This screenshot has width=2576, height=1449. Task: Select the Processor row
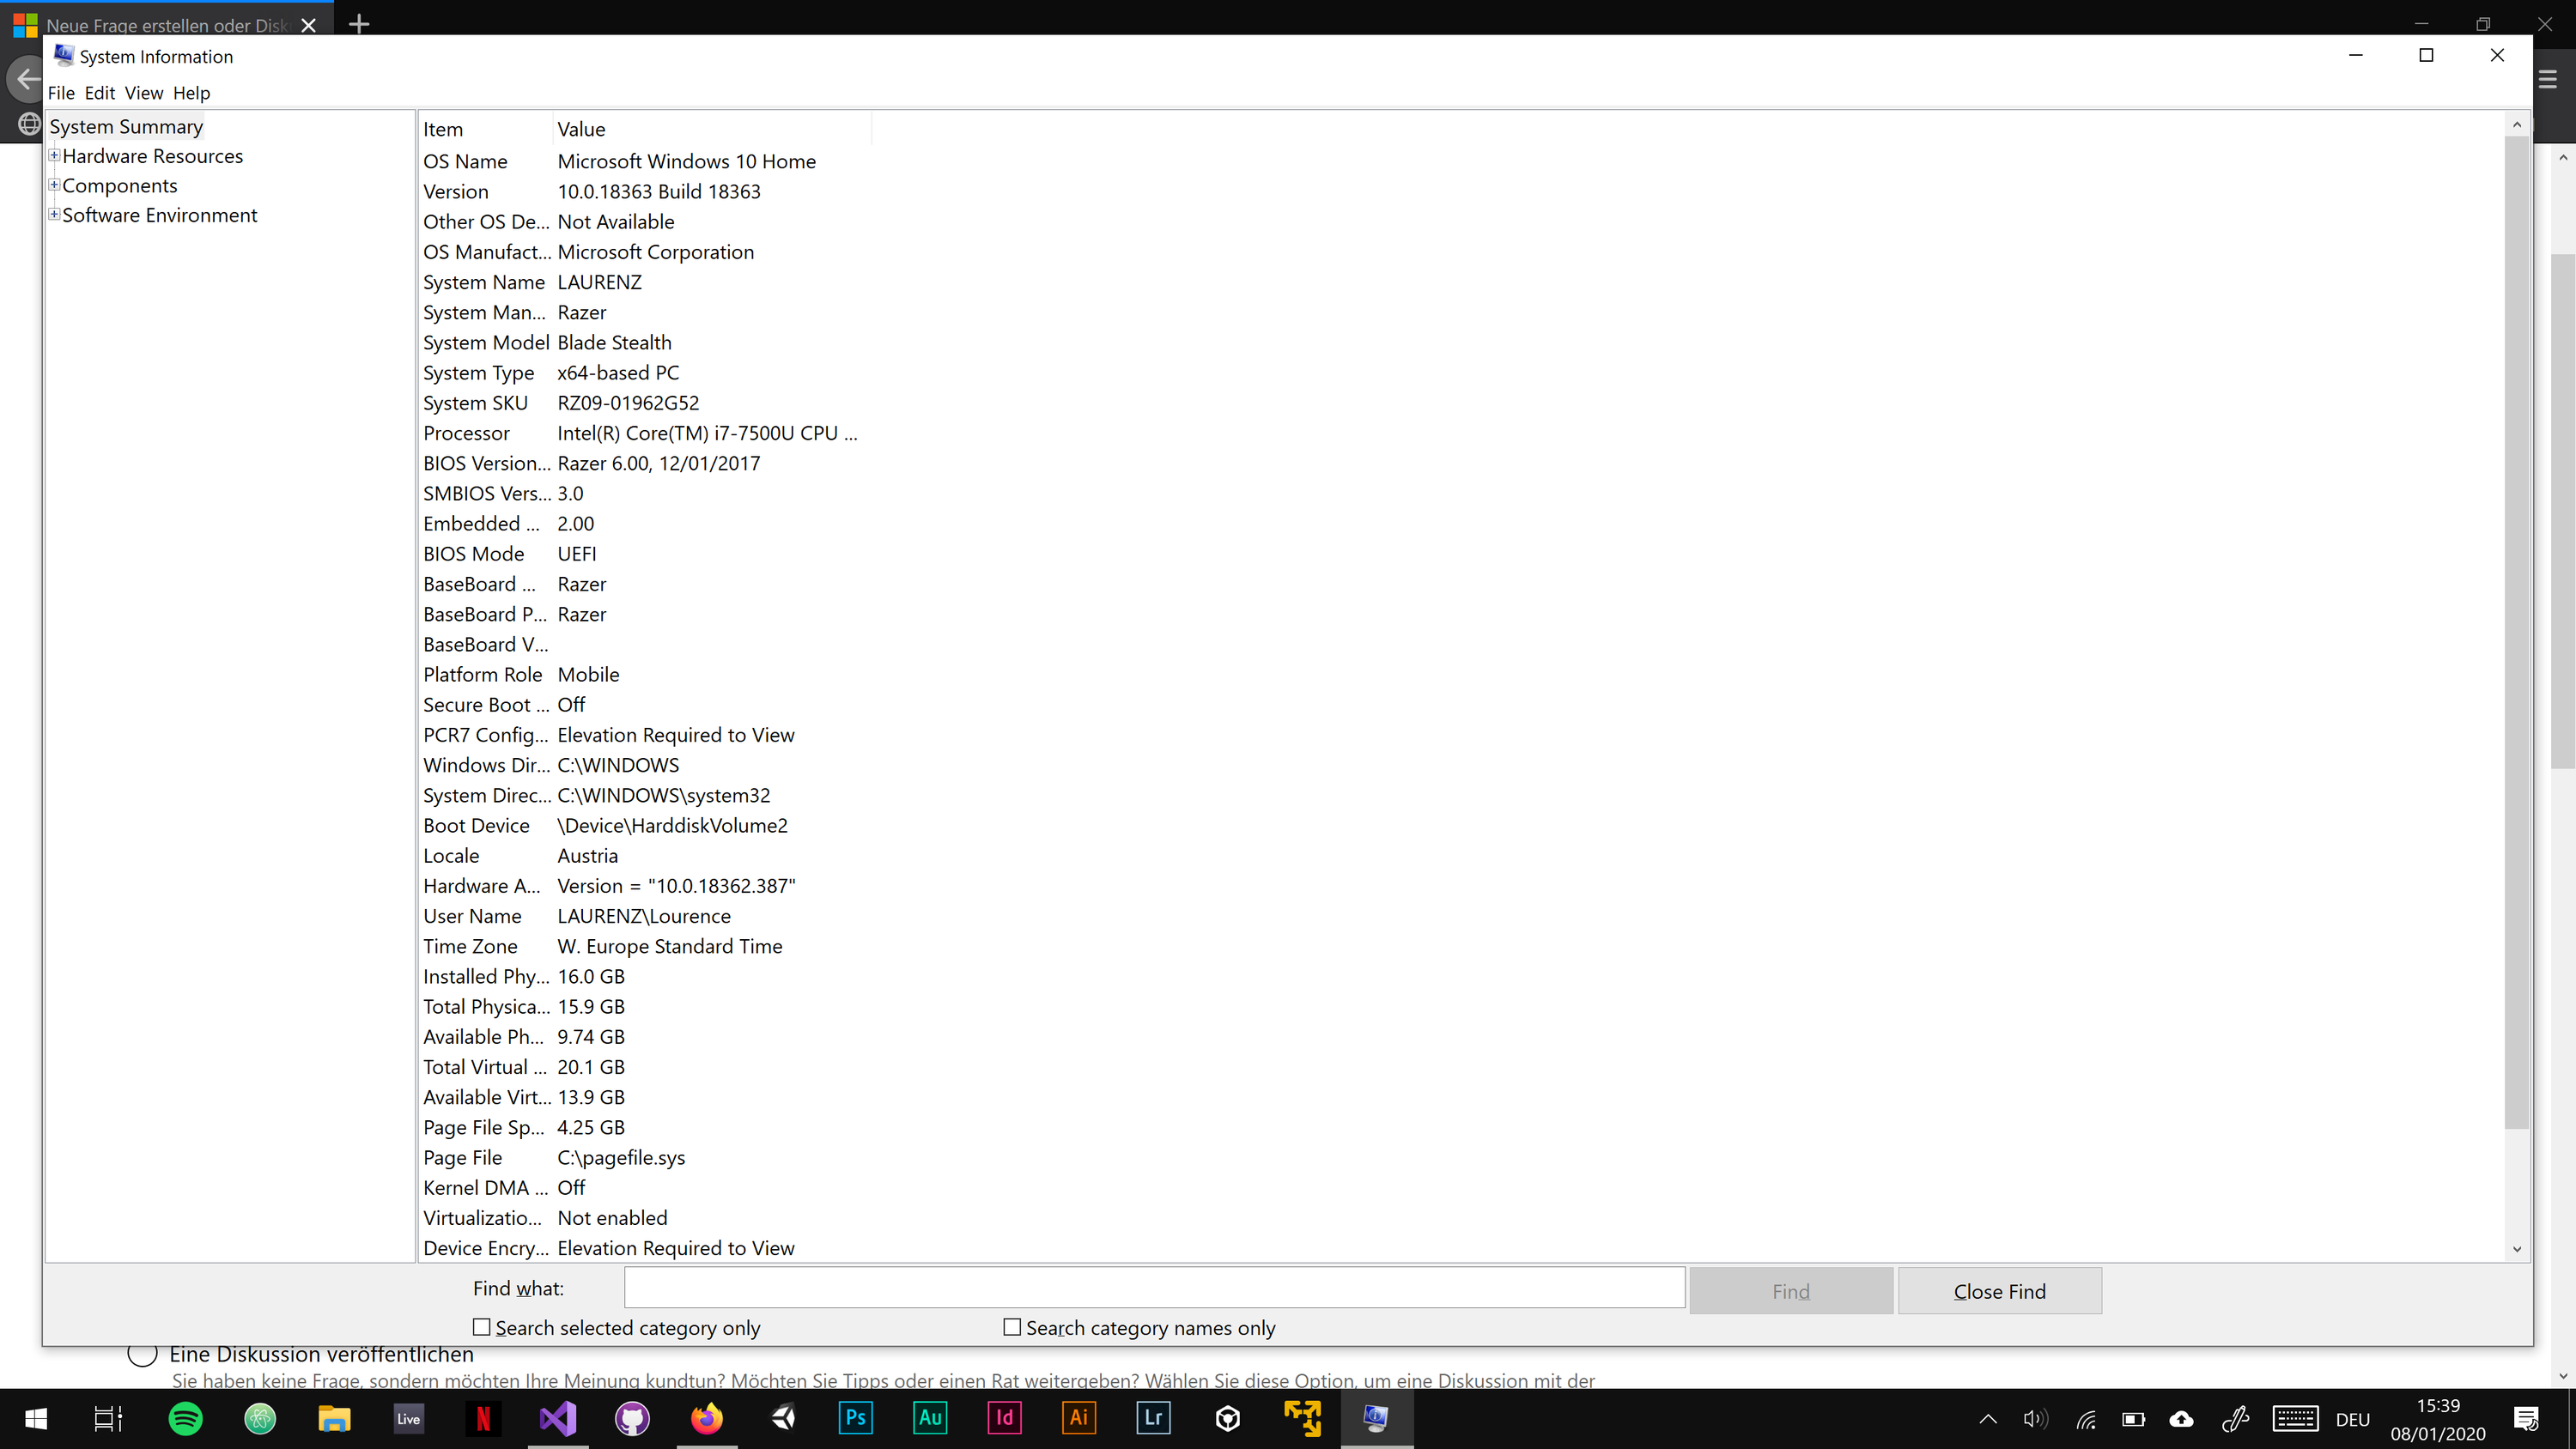(x=645, y=433)
